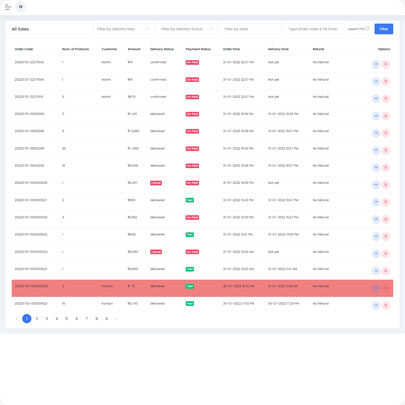This screenshot has width=405, height=405.
Task: Click the Delivery Status column header
Action: (x=162, y=49)
